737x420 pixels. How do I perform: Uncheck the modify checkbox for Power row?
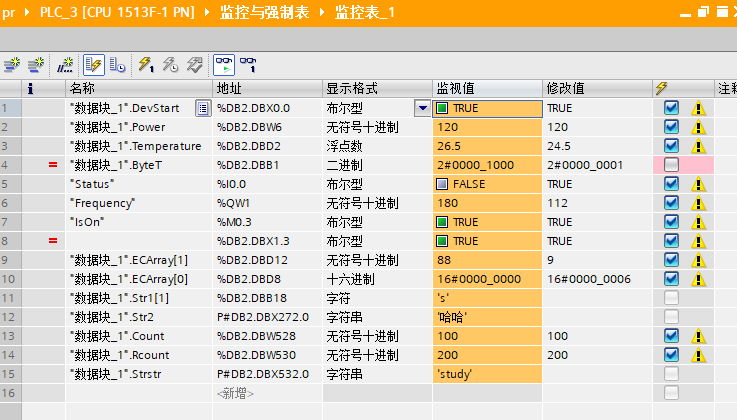[x=671, y=127]
